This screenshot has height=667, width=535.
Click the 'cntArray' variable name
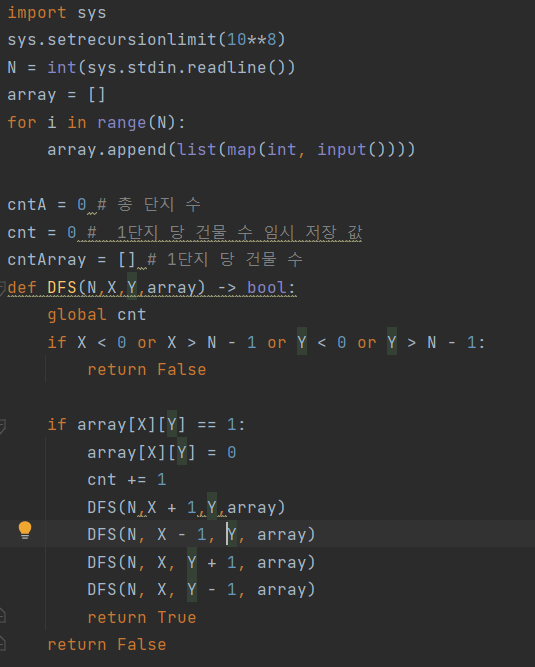(47, 260)
